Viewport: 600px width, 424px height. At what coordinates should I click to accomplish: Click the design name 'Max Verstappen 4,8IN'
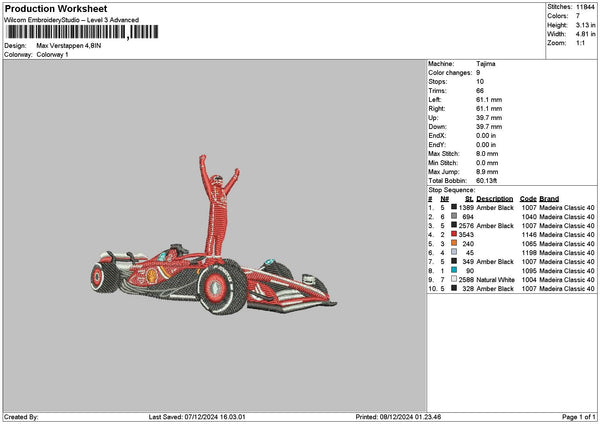[x=69, y=46]
